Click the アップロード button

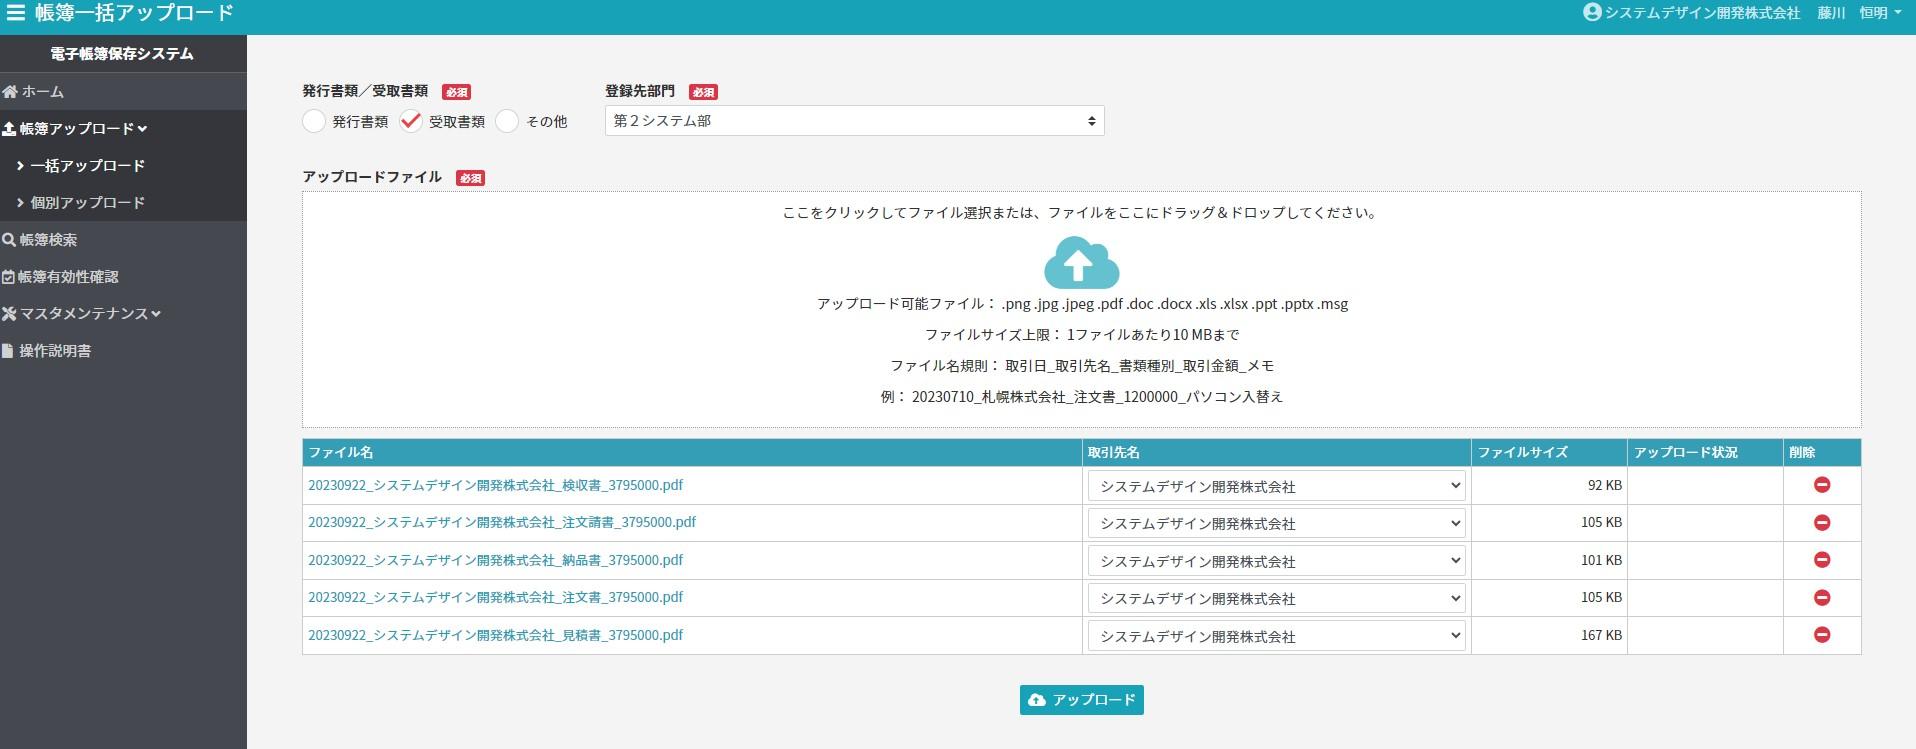click(1081, 700)
